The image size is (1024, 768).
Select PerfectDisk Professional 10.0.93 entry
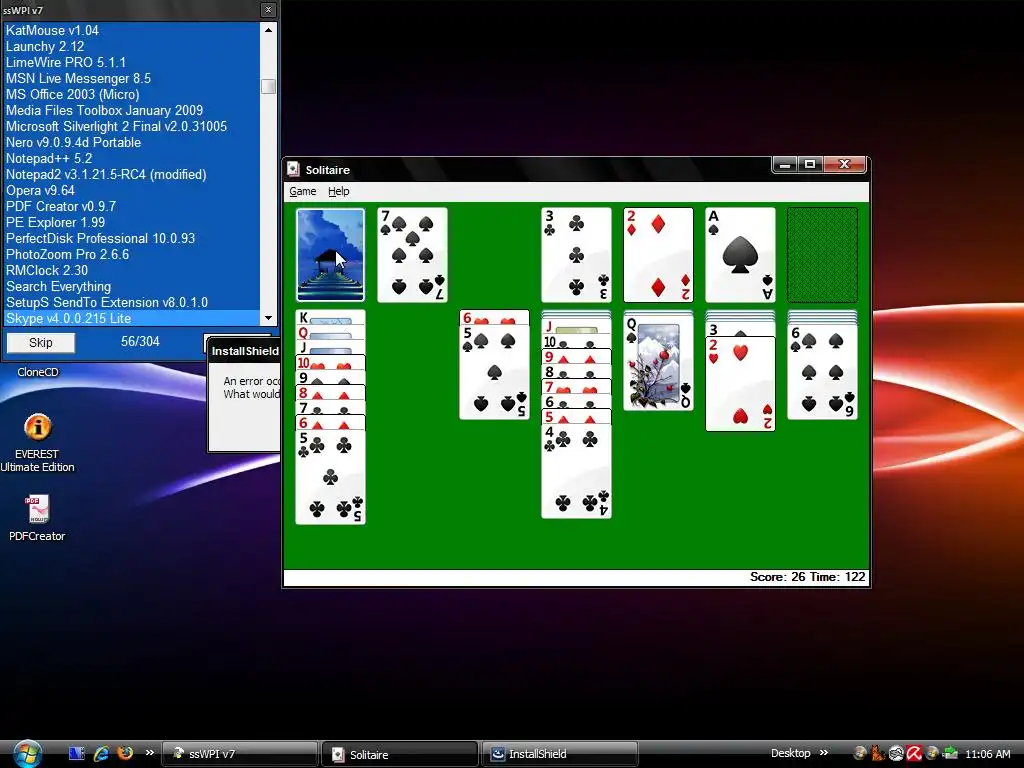click(x=132, y=238)
